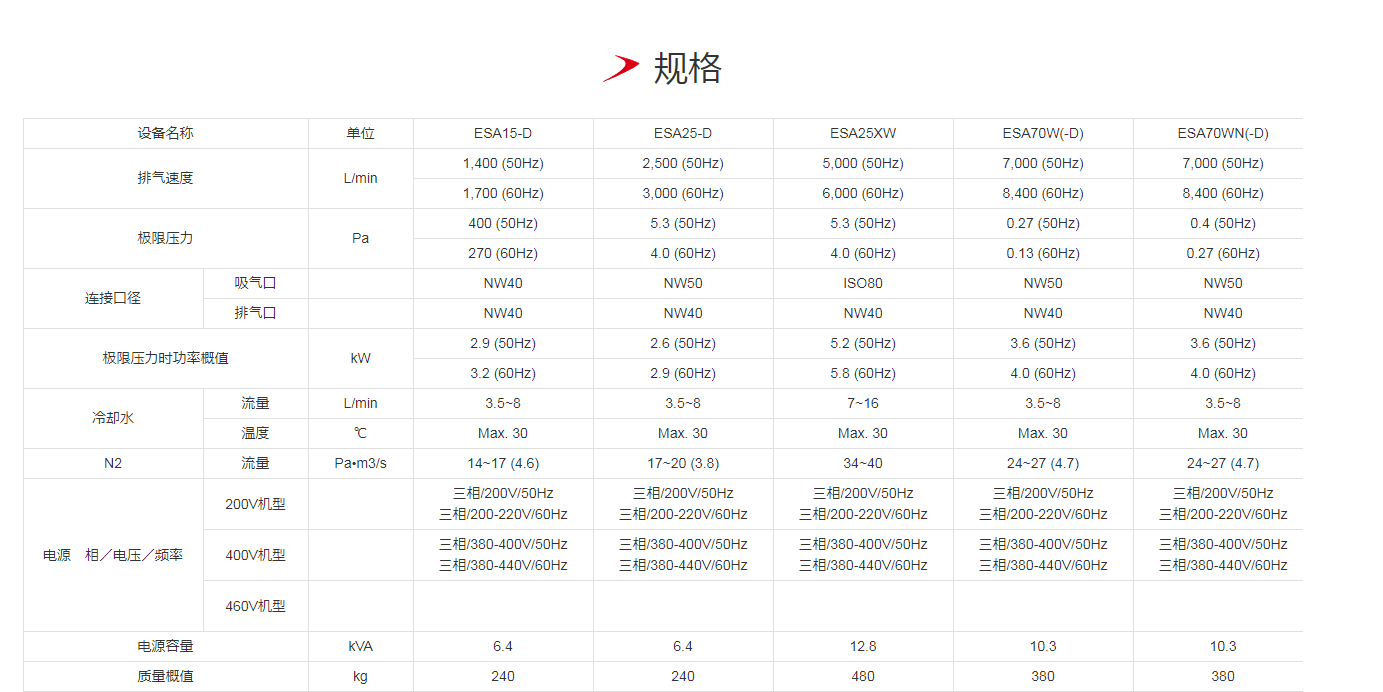The height and width of the screenshot is (692, 1383).
Task: Select the ESA70WN(-D) column header
Action: (1223, 133)
